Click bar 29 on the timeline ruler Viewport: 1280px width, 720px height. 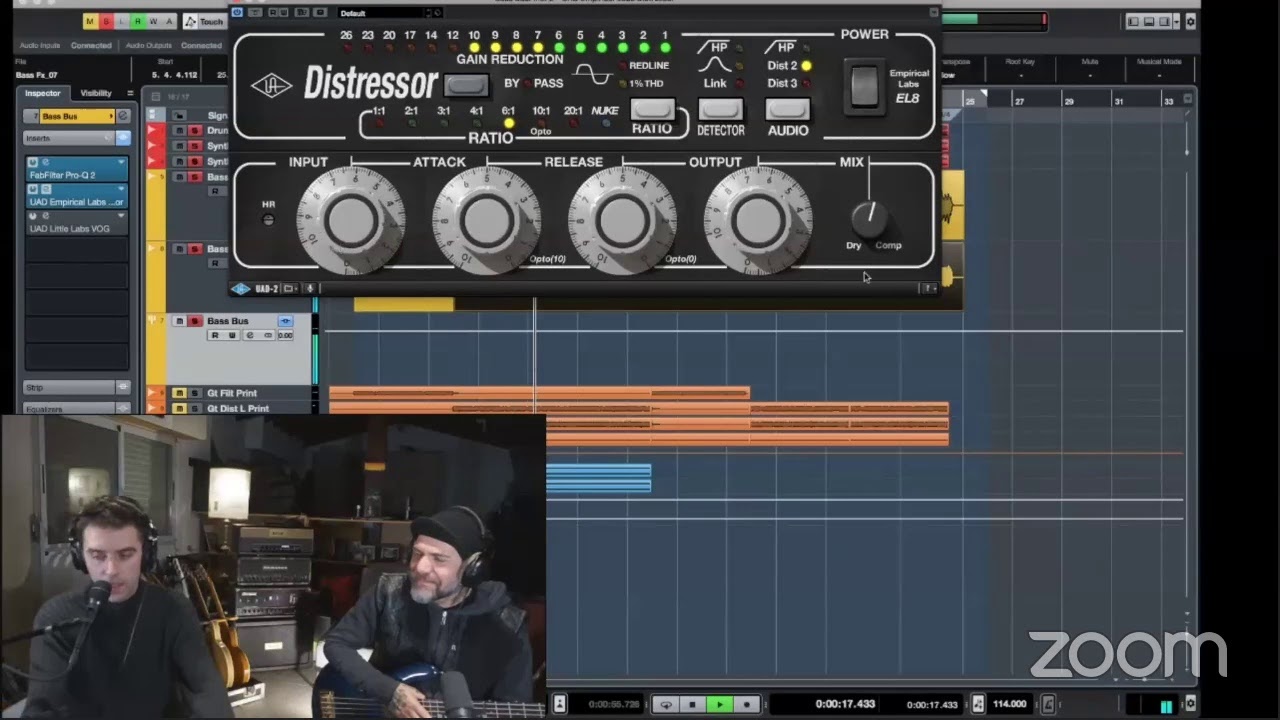point(1069,102)
